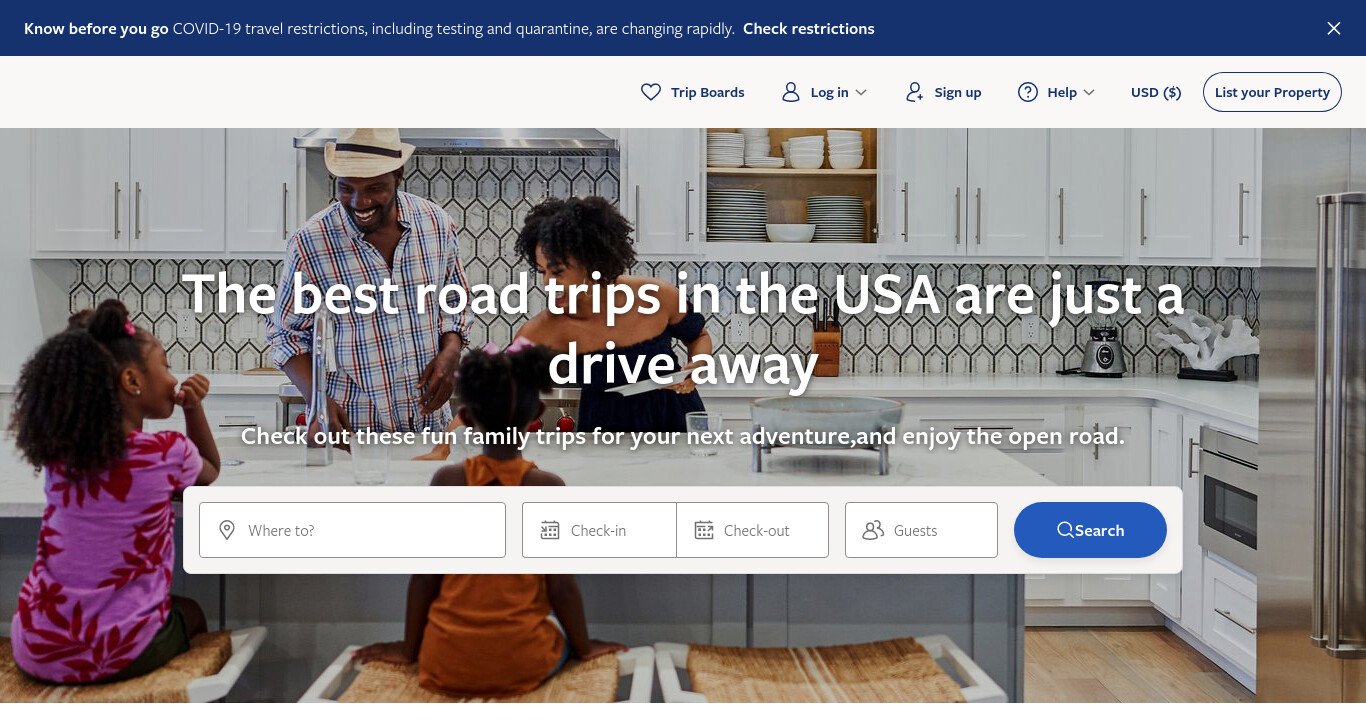Click the Guests people icon
The height and width of the screenshot is (728, 1366).
(873, 530)
